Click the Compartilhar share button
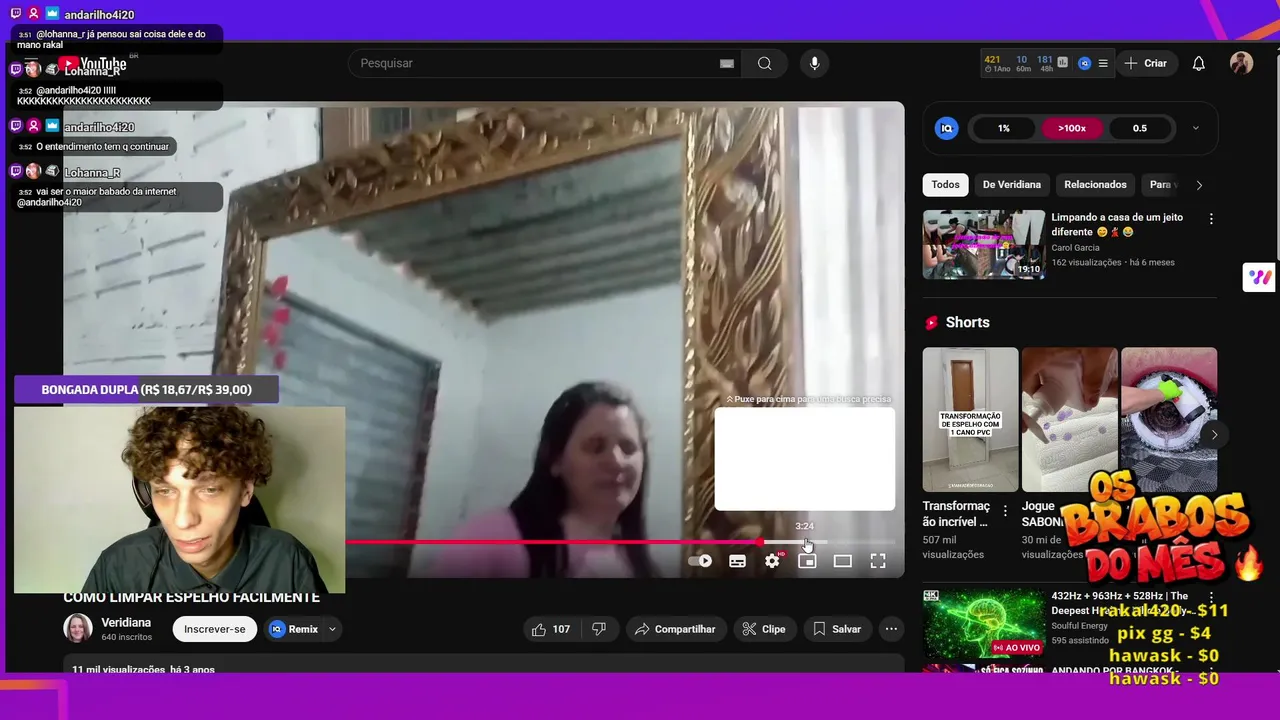This screenshot has width=1280, height=720. pos(675,629)
